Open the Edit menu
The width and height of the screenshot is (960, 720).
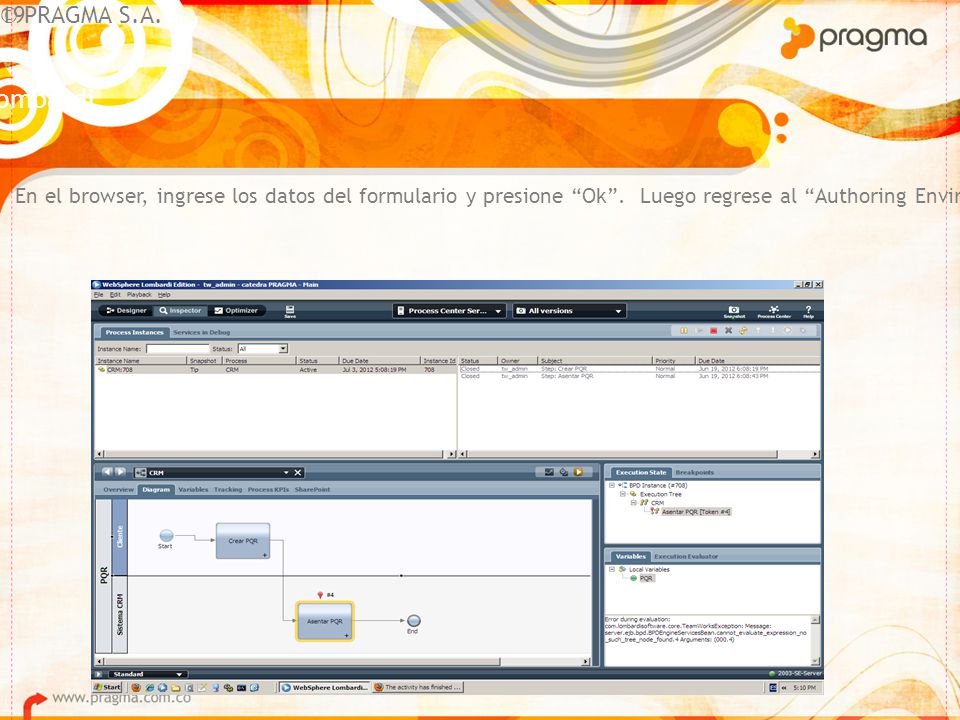(x=114, y=294)
